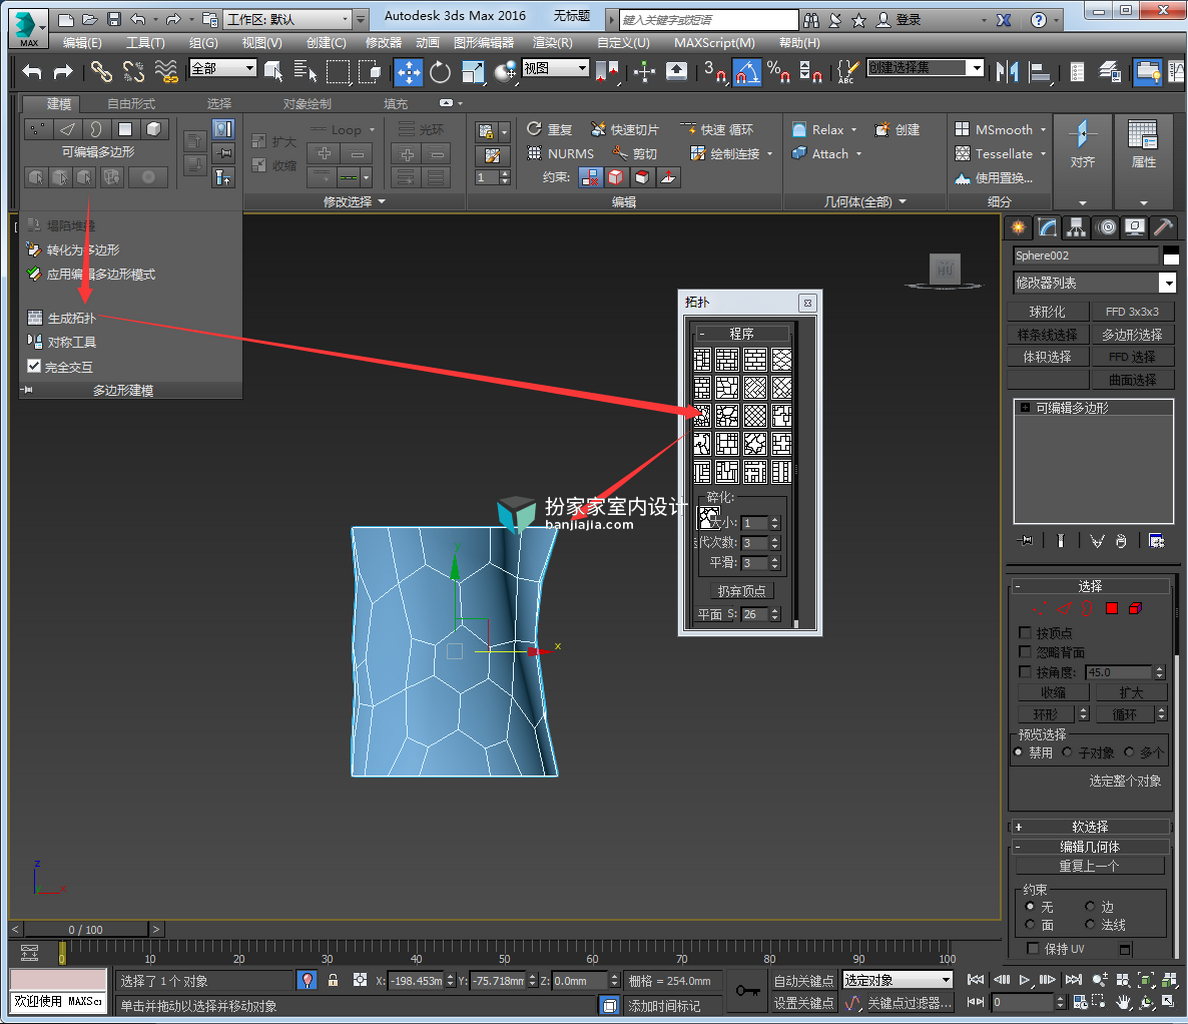The height and width of the screenshot is (1024, 1188).
Task: Open the Display command panel tab
Action: [1134, 227]
